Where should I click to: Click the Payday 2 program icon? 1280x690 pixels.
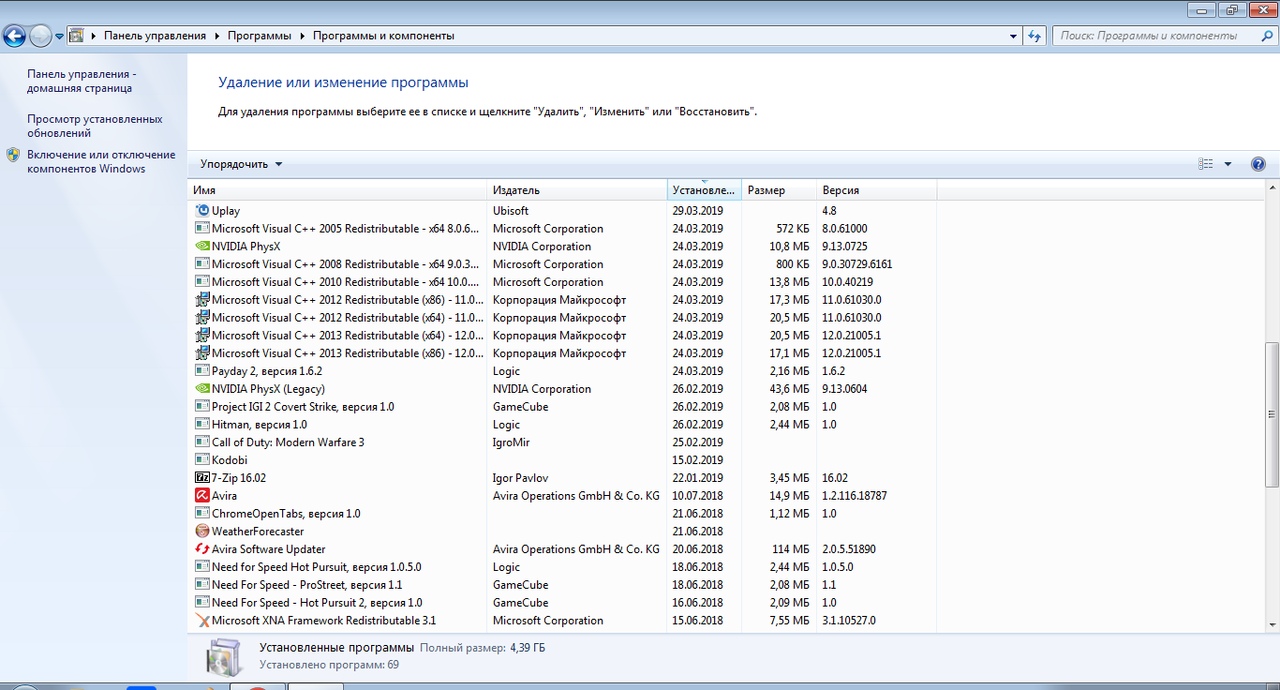(202, 371)
